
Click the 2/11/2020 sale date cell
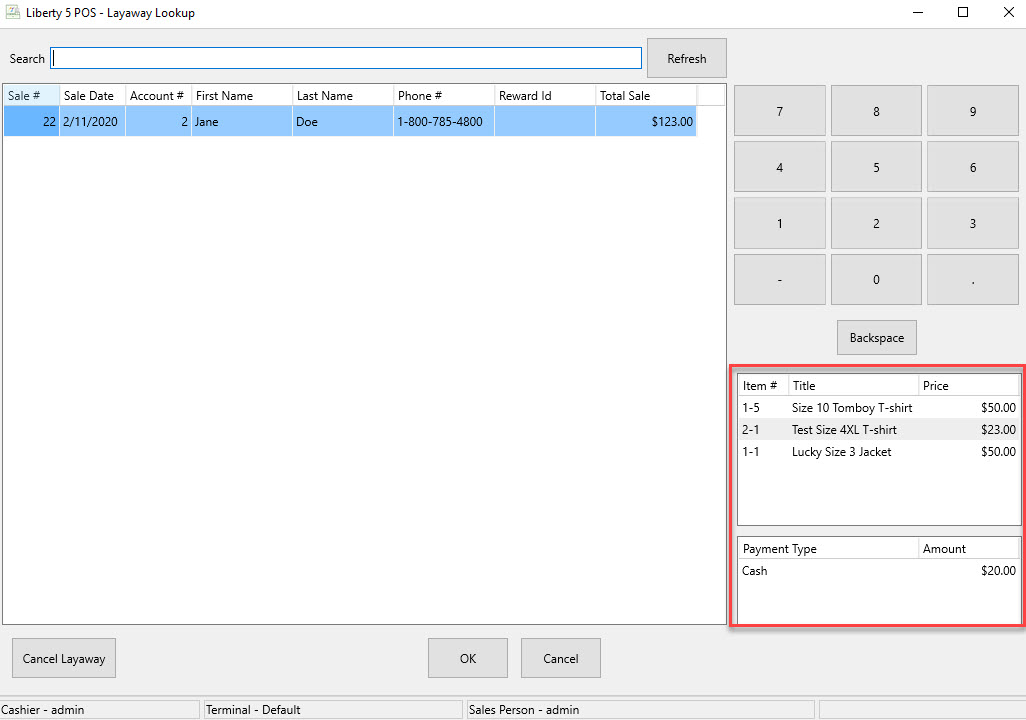92,122
